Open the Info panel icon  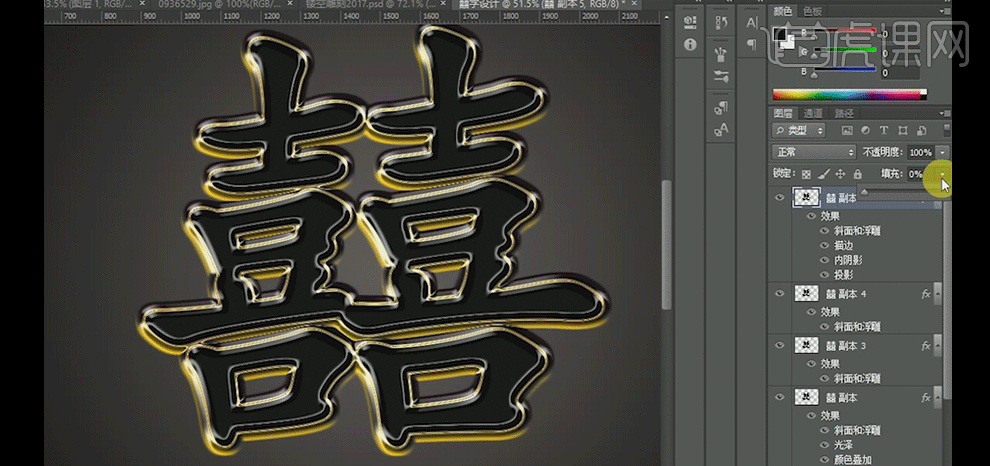pyautogui.click(x=689, y=44)
